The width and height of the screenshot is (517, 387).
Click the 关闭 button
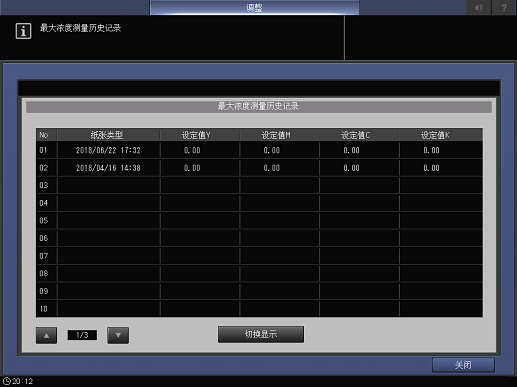tap(463, 365)
